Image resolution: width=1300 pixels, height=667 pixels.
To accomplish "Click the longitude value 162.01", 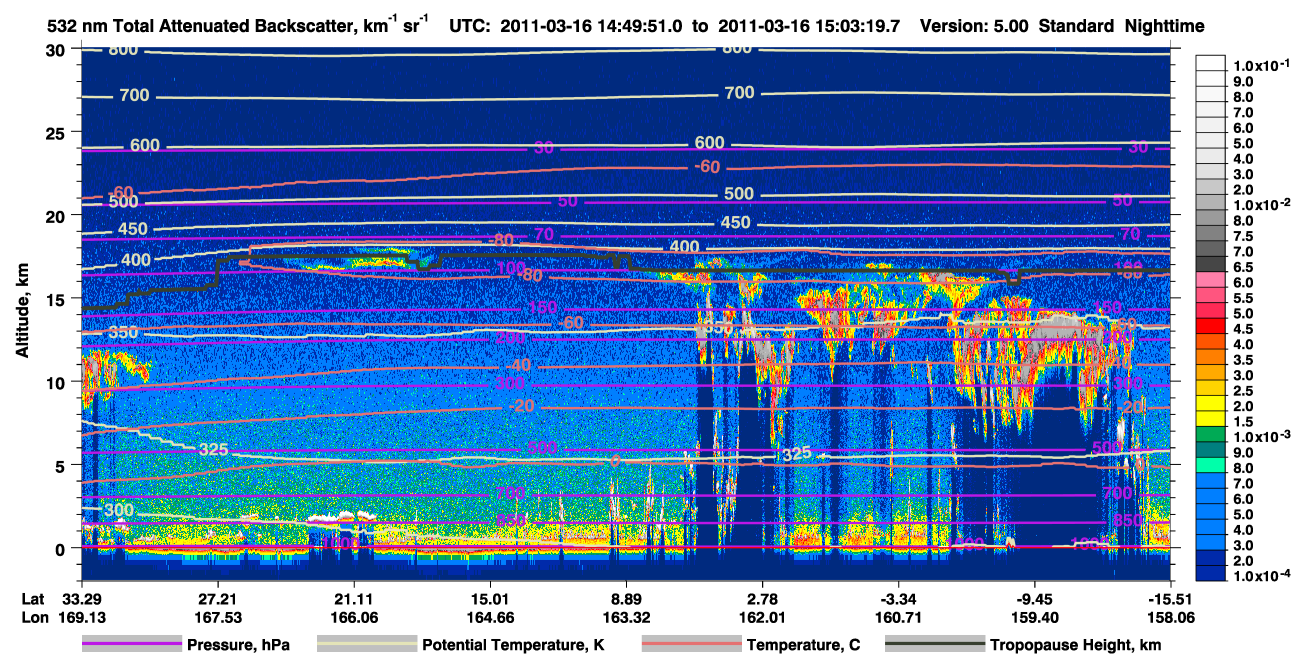I will (x=763, y=616).
